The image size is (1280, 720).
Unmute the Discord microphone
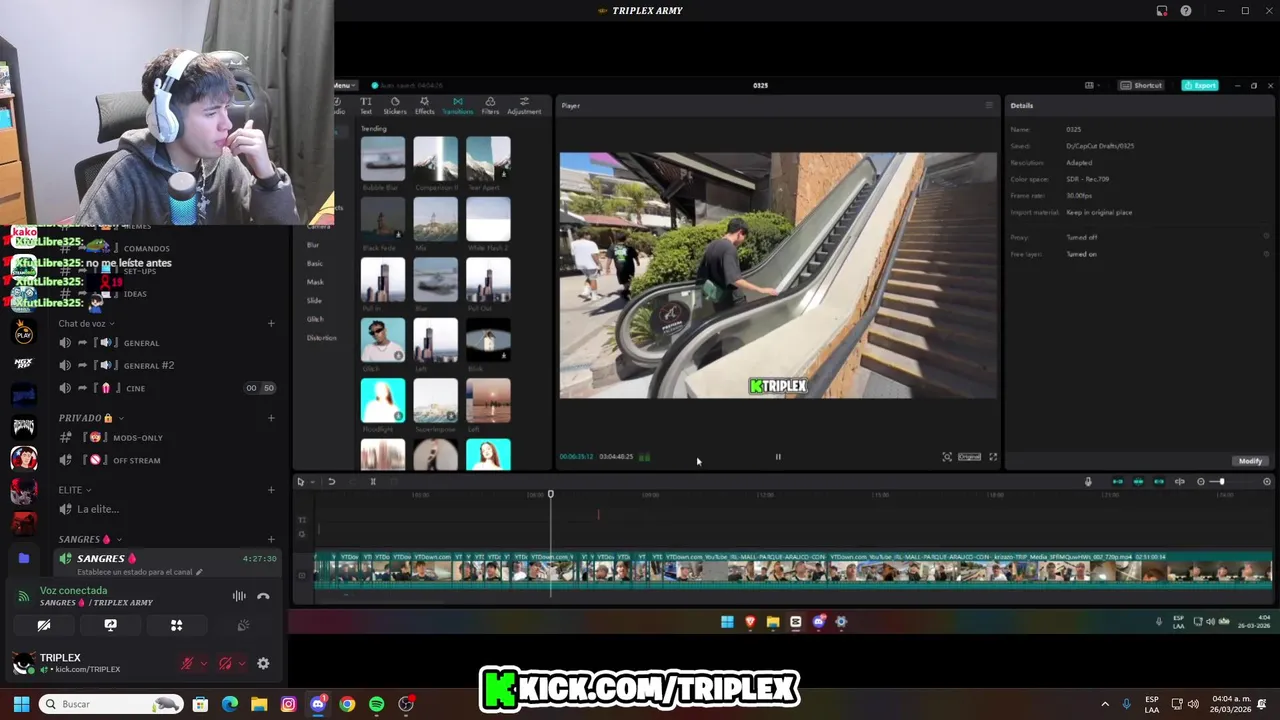click(187, 664)
